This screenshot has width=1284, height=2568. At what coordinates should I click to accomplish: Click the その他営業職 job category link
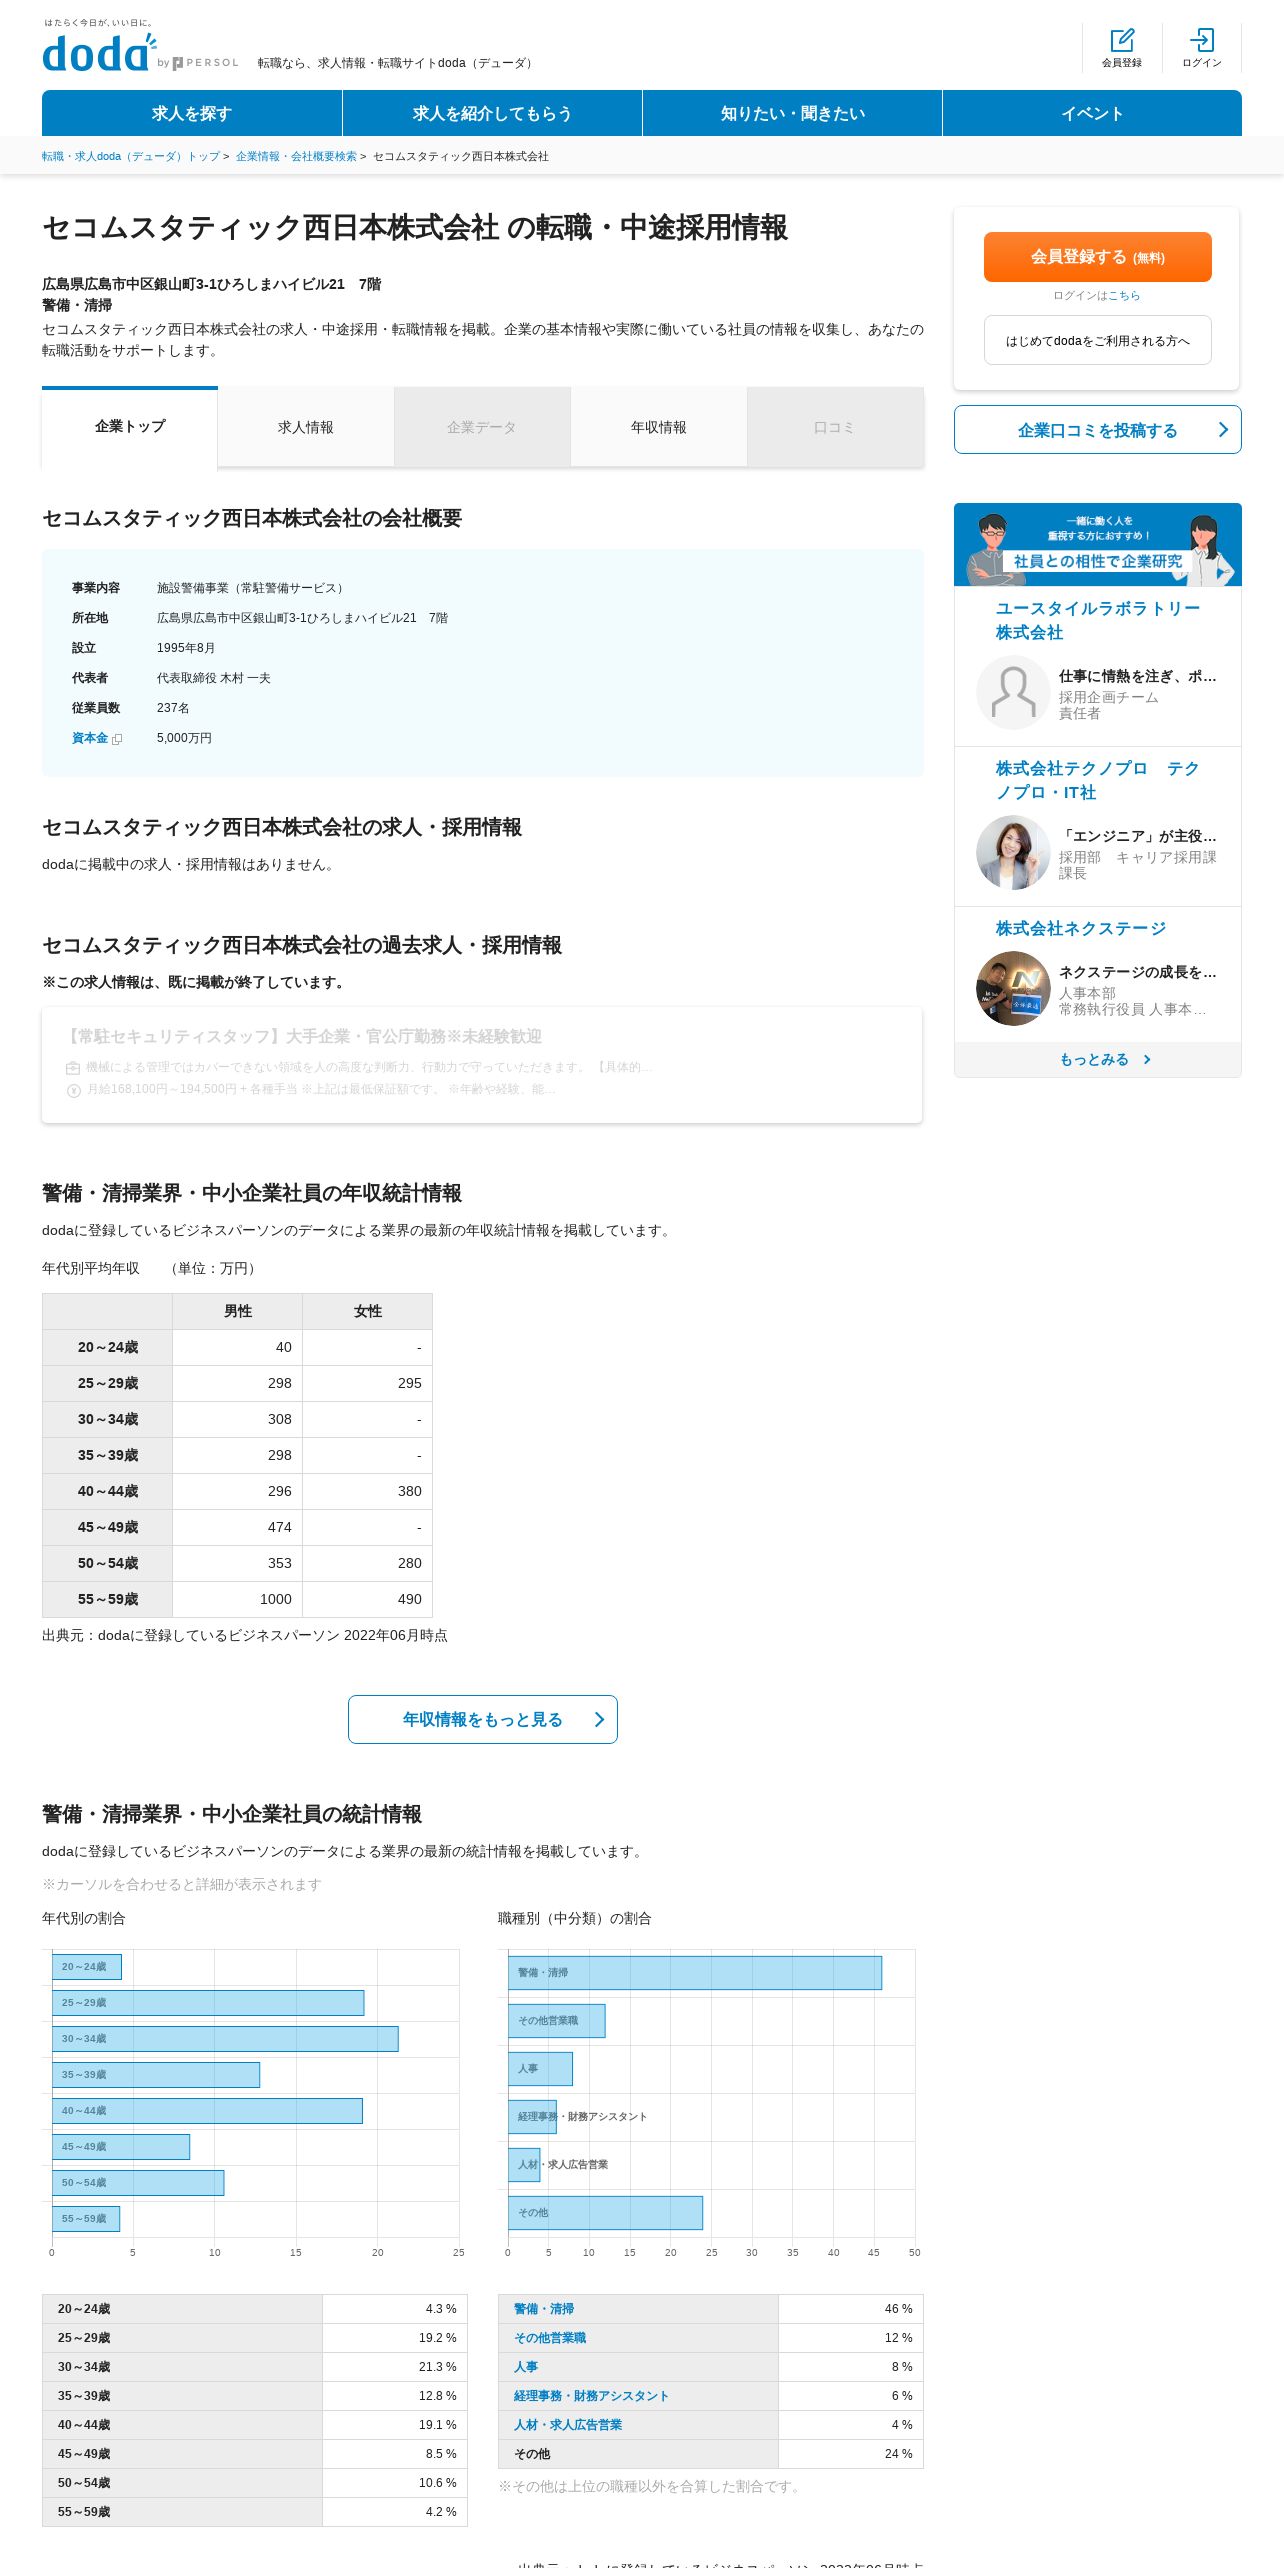coord(550,2338)
